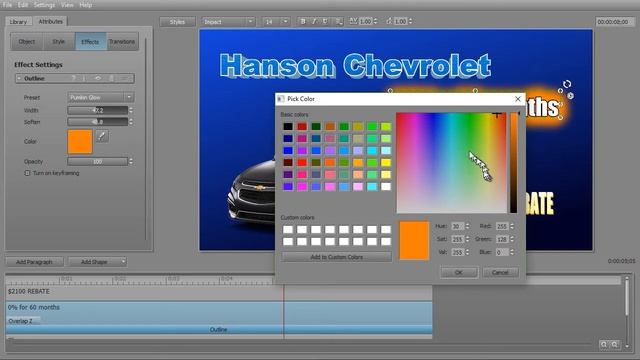The width and height of the screenshot is (640, 360).
Task: Select the first empty Custom colors slot
Action: point(288,229)
